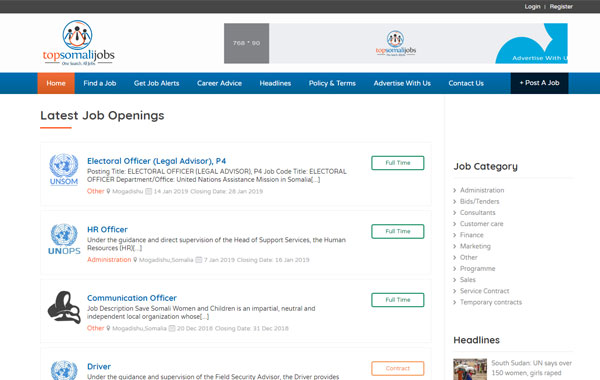Select Consultants job category
The width and height of the screenshot is (600, 380).
click(478, 212)
